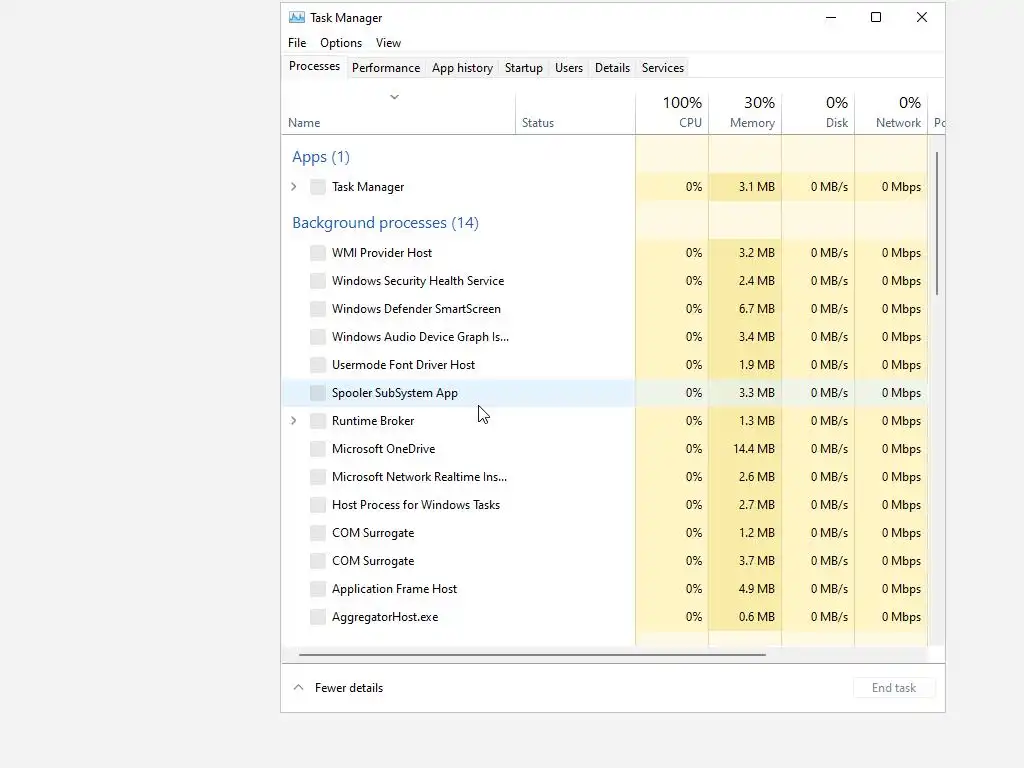Click the Microsoft Network Realtime Inspection icon
The image size is (1024, 768).
318,477
